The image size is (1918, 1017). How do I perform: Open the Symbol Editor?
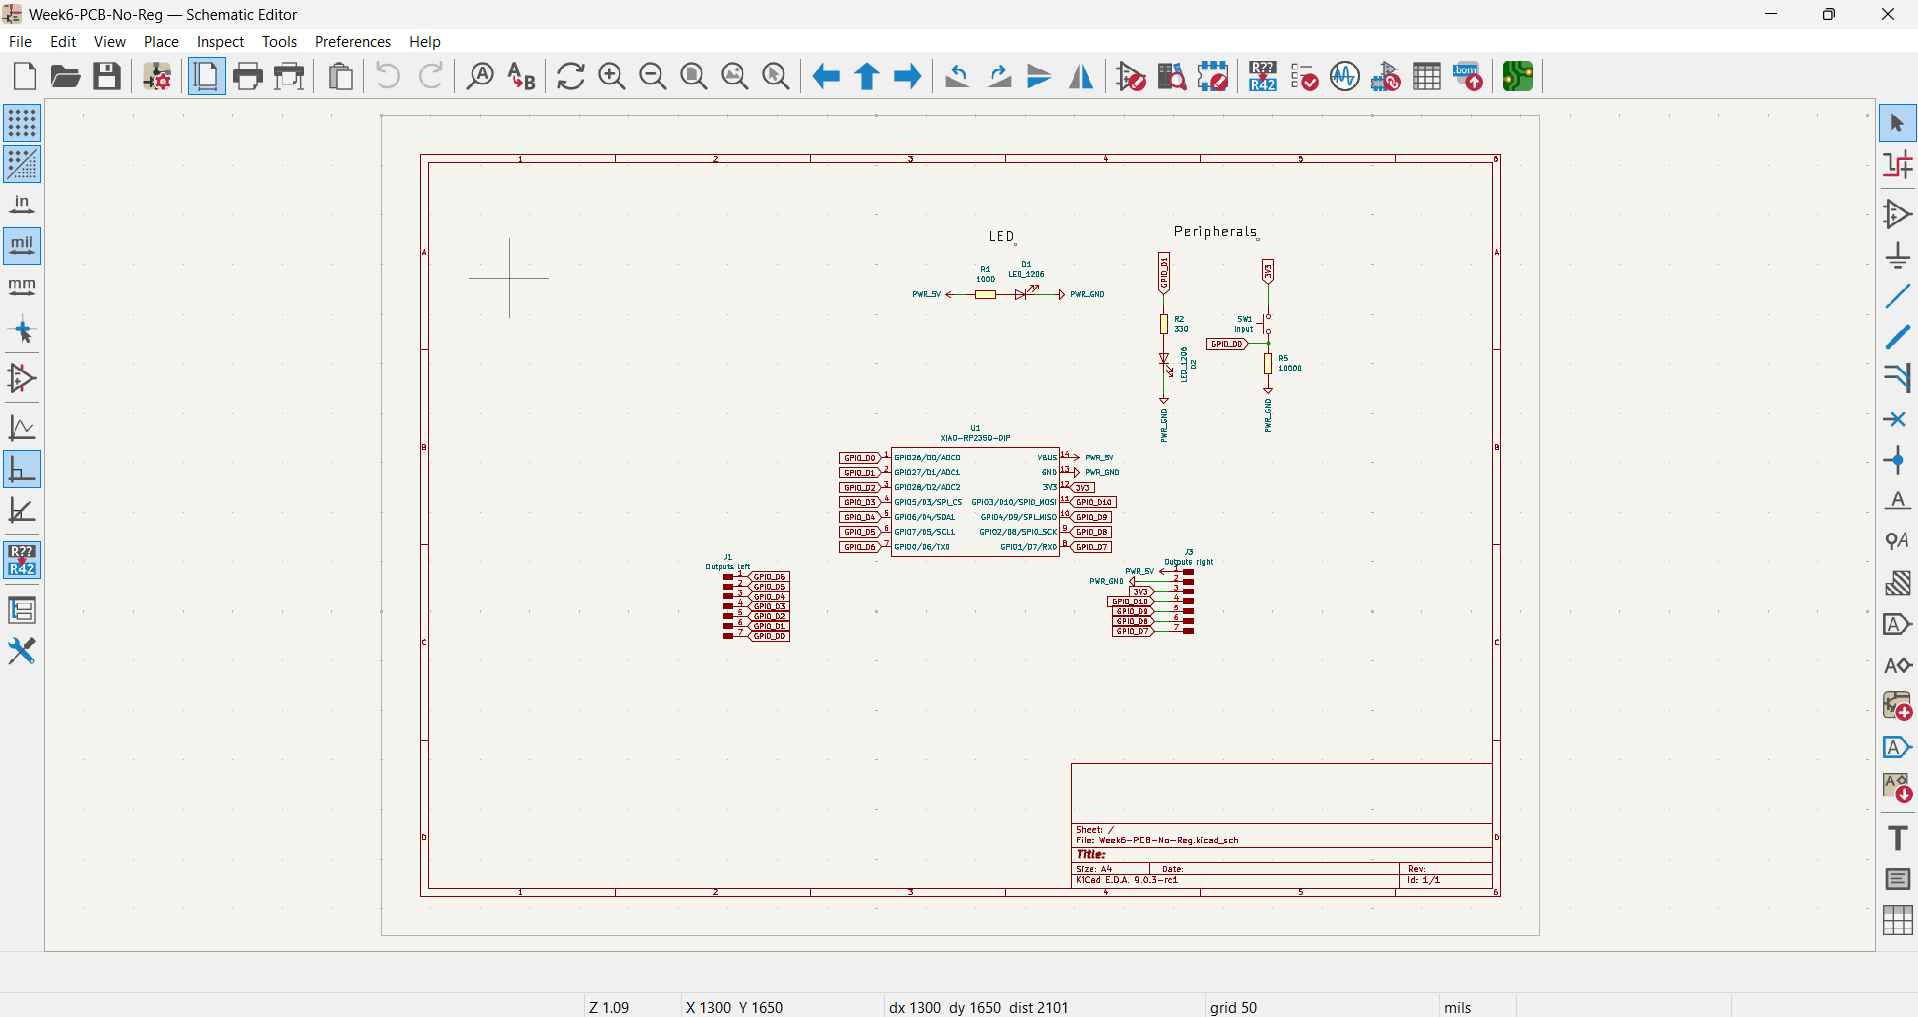pyautogui.click(x=1131, y=76)
